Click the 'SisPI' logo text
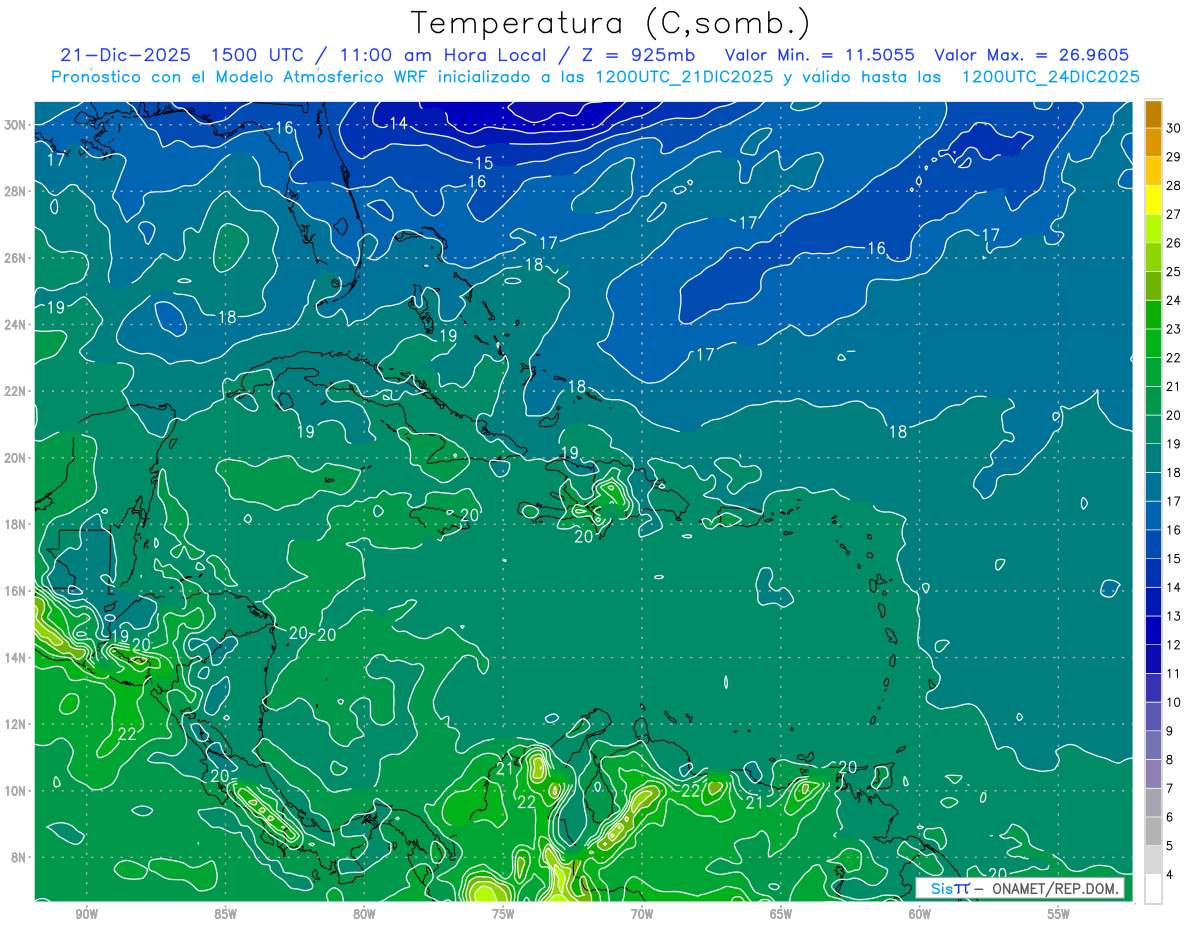The height and width of the screenshot is (927, 1200). (x=950, y=889)
